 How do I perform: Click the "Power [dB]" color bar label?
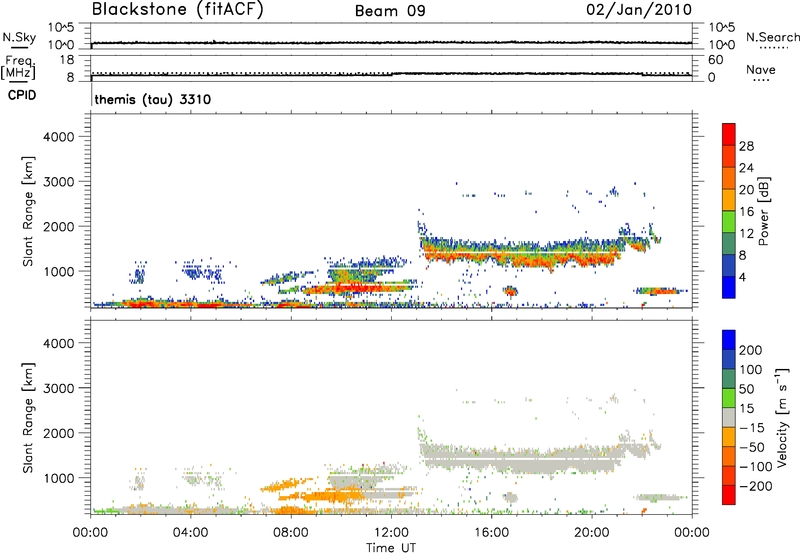[x=764, y=211]
